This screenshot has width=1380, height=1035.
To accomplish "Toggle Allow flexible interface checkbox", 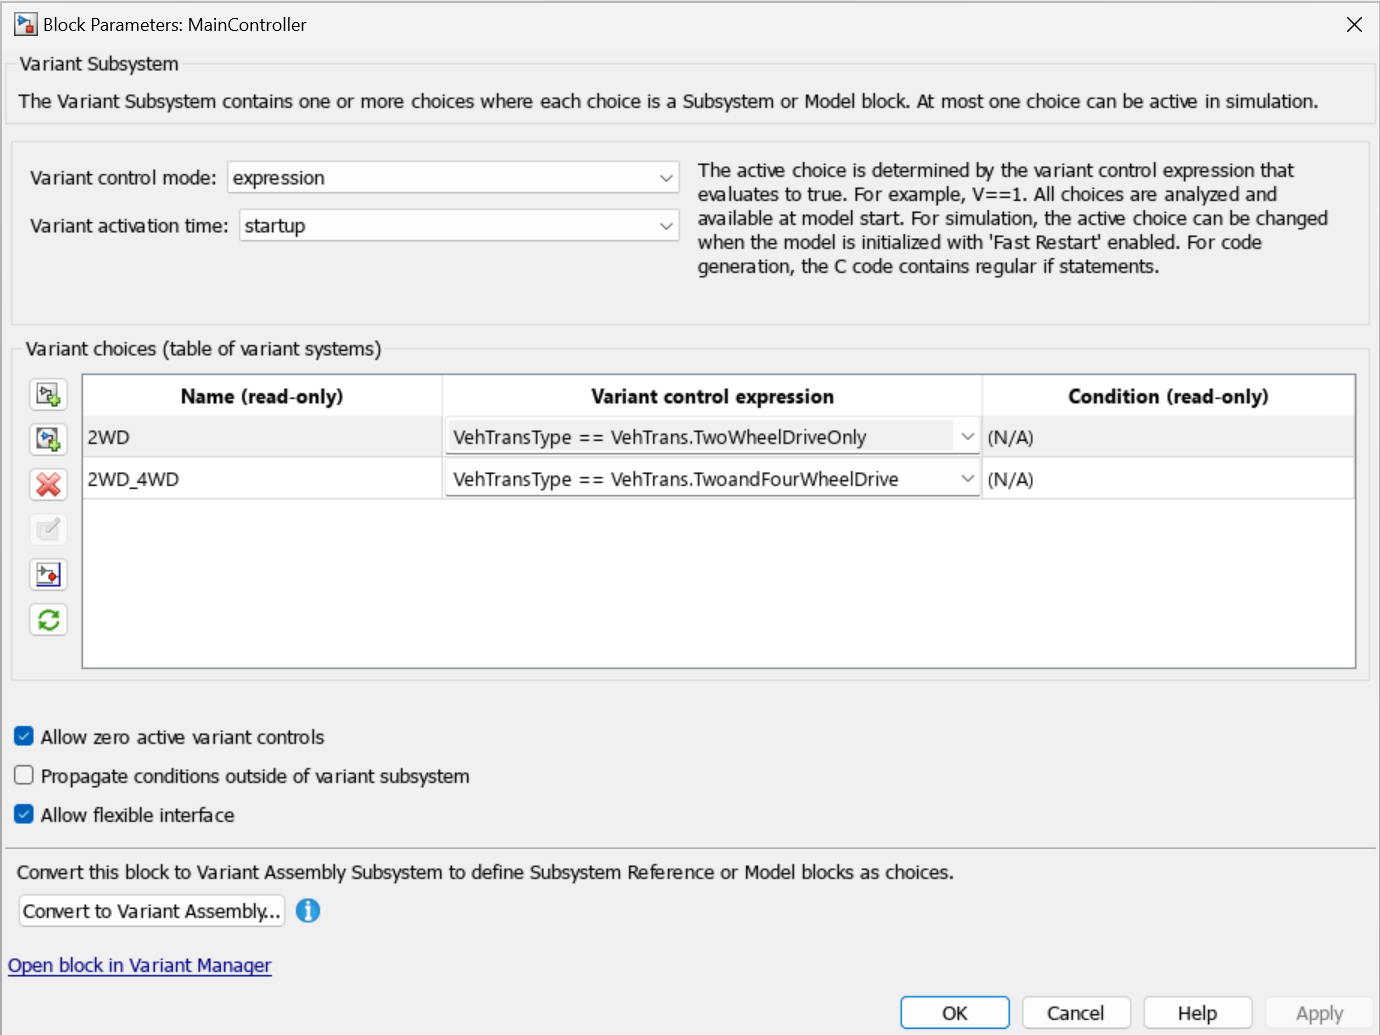I will click(24, 815).
